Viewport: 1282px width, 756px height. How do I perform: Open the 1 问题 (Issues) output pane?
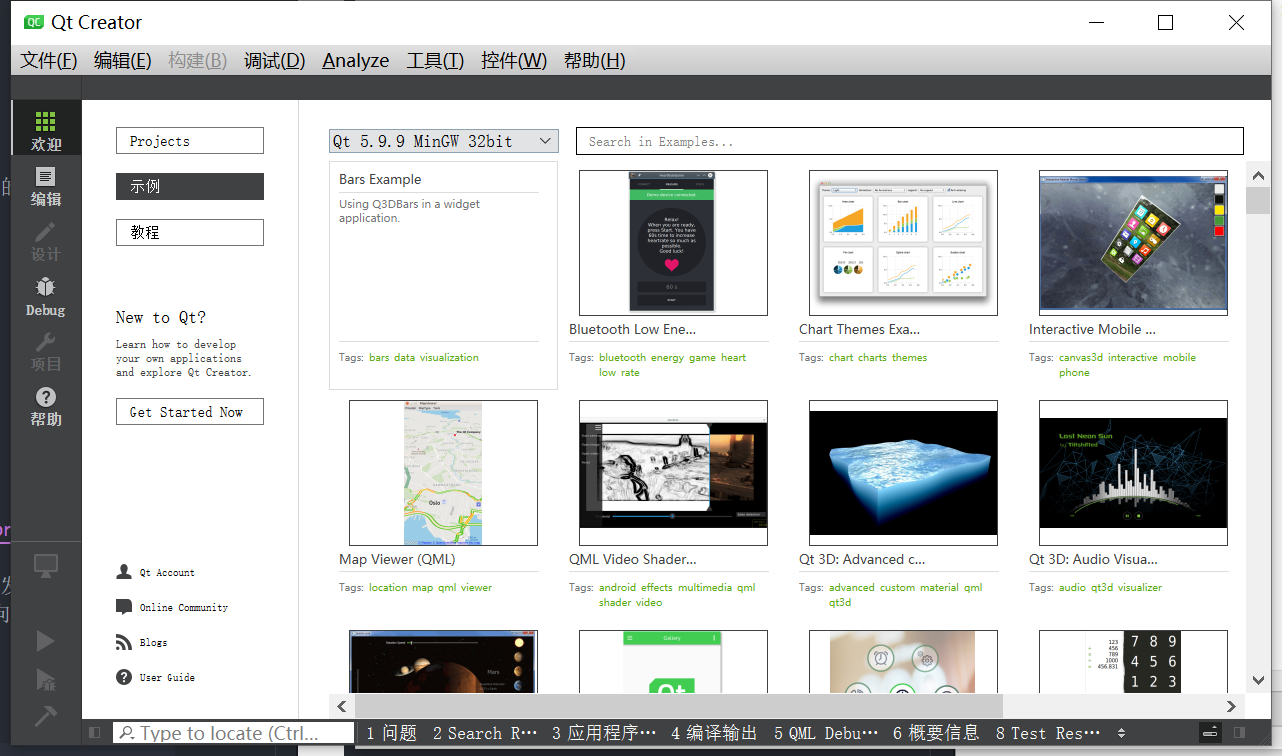coord(391,733)
